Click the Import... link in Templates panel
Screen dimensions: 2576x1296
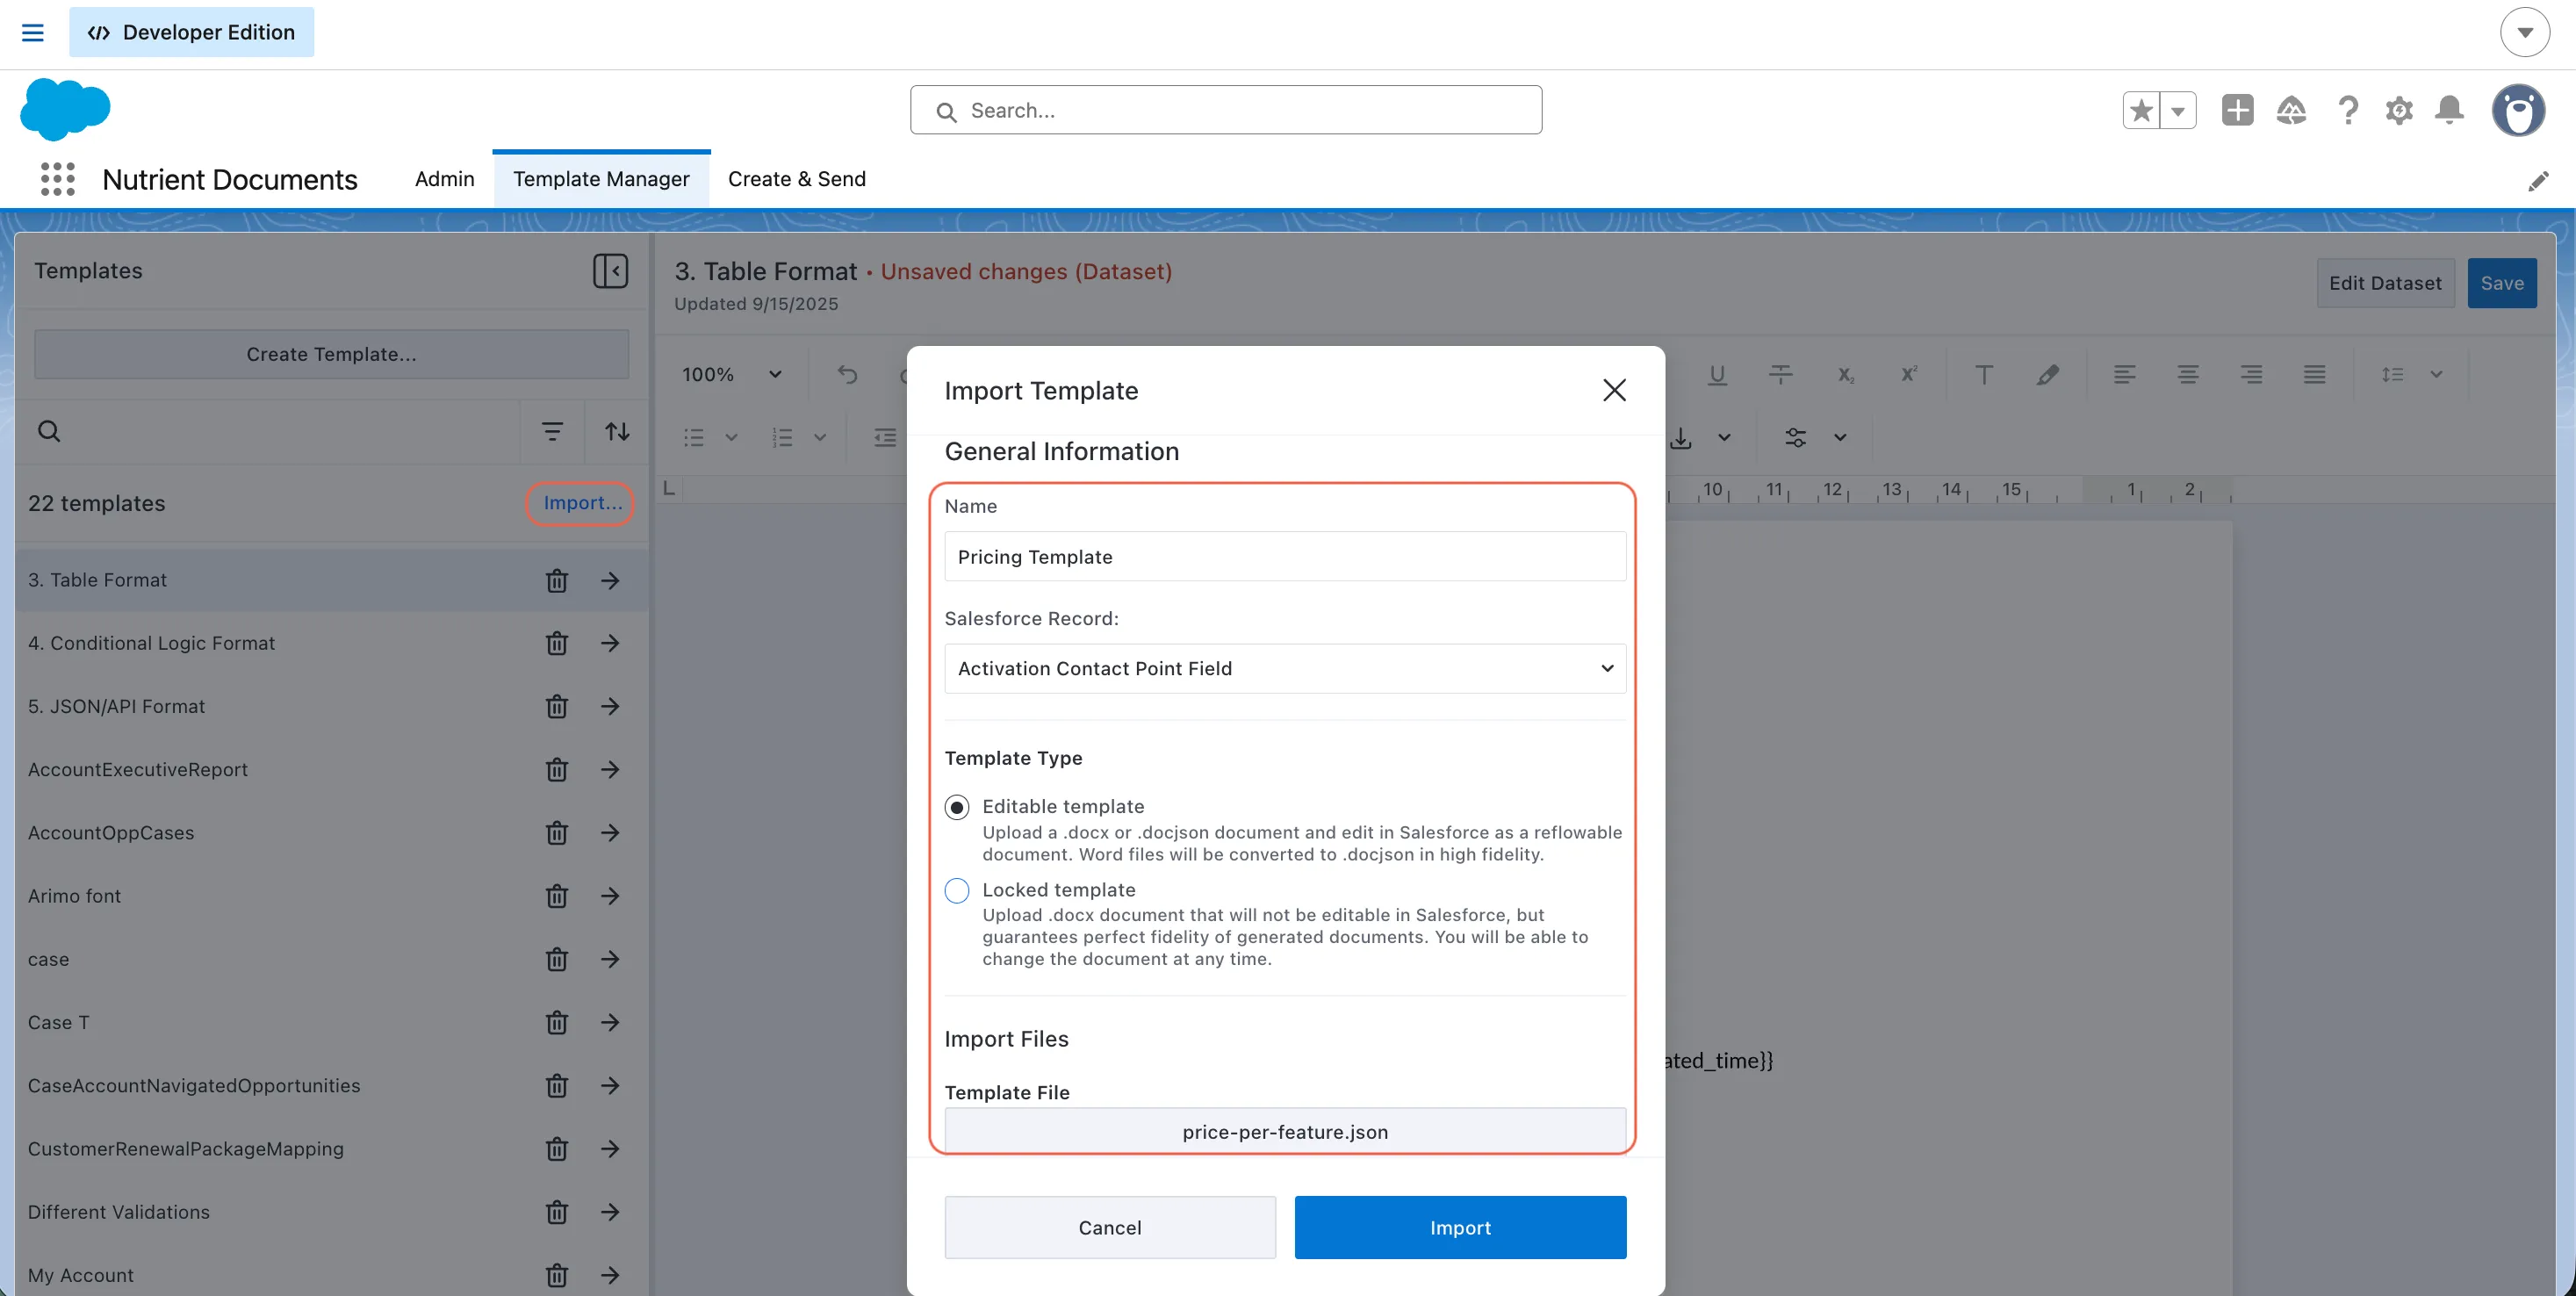tap(582, 503)
